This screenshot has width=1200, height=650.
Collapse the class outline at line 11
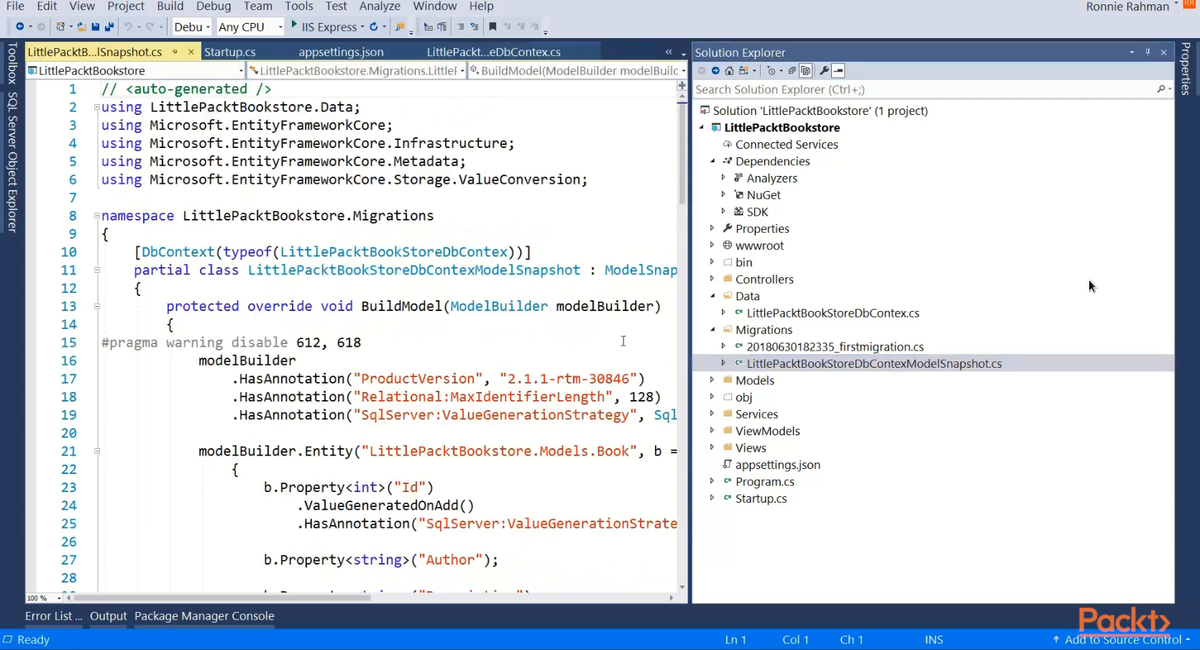(x=97, y=270)
